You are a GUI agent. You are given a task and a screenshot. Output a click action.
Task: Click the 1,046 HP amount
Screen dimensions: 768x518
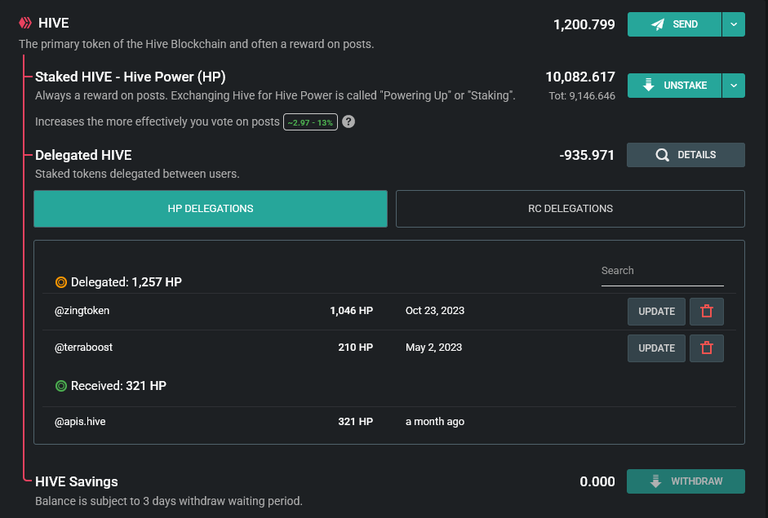[x=351, y=310]
